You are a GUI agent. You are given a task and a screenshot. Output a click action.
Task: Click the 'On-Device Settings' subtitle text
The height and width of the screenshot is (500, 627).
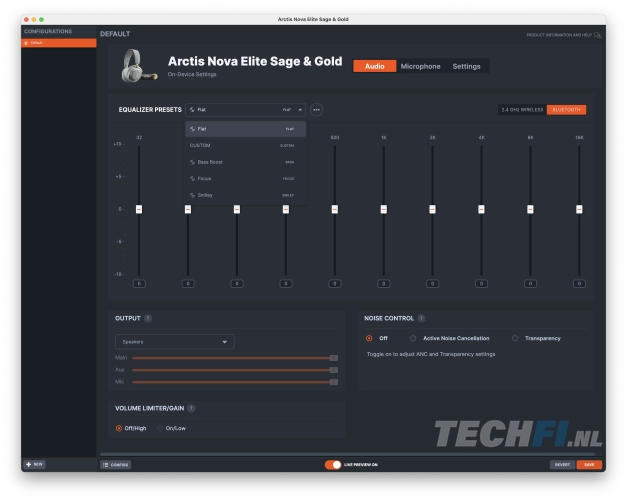(192, 74)
